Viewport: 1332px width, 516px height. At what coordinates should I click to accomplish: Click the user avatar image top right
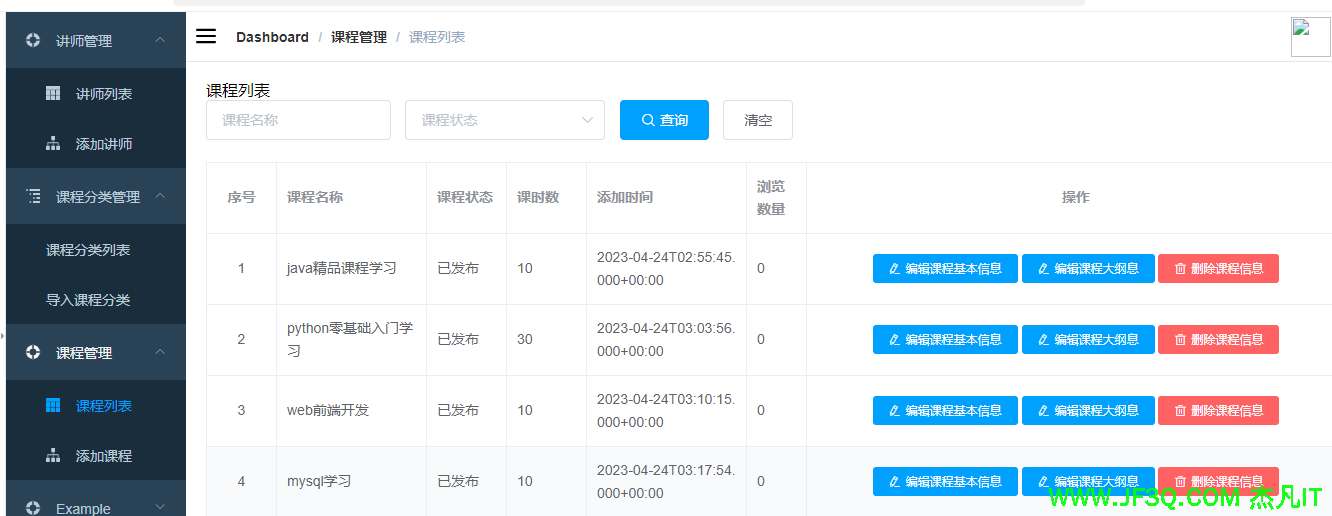pyautogui.click(x=1310, y=37)
